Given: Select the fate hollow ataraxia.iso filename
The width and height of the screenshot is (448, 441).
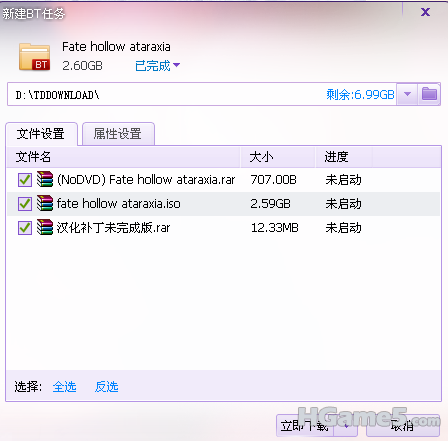Looking at the screenshot, I should [x=119, y=204].
